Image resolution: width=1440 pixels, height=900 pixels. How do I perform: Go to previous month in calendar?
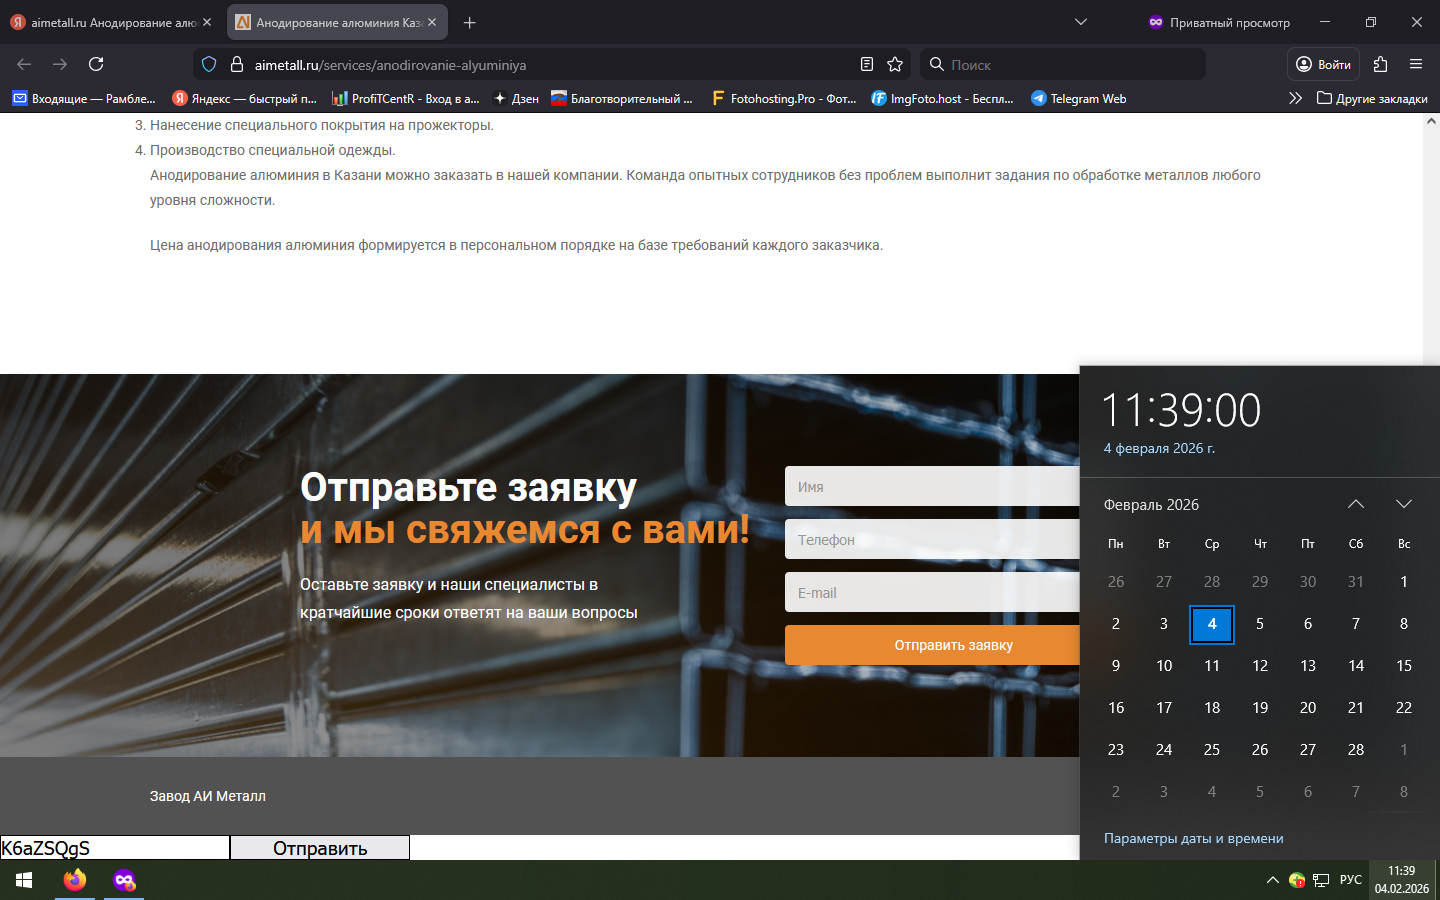(x=1355, y=504)
